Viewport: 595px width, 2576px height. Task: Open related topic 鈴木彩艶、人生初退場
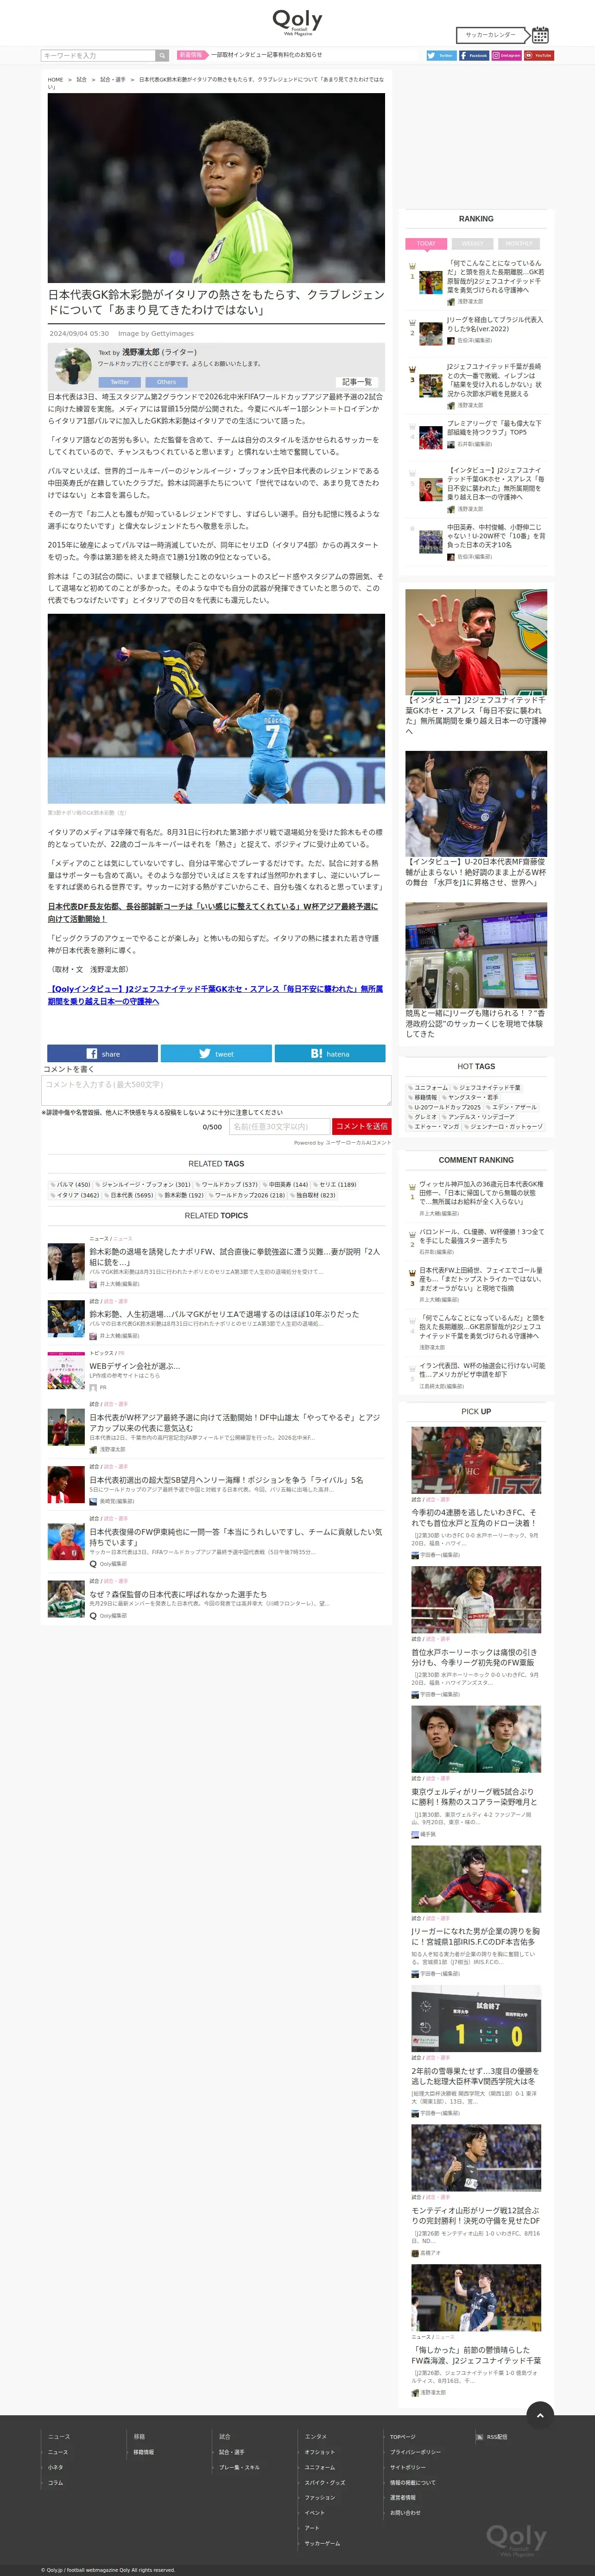224,1314
